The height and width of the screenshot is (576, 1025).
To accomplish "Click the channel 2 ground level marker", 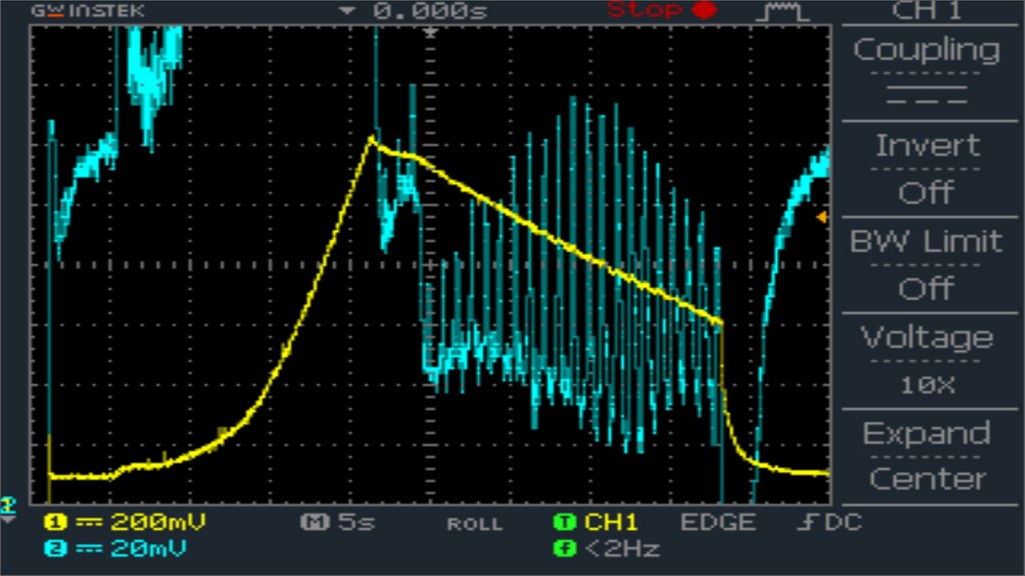I will tap(7, 505).
